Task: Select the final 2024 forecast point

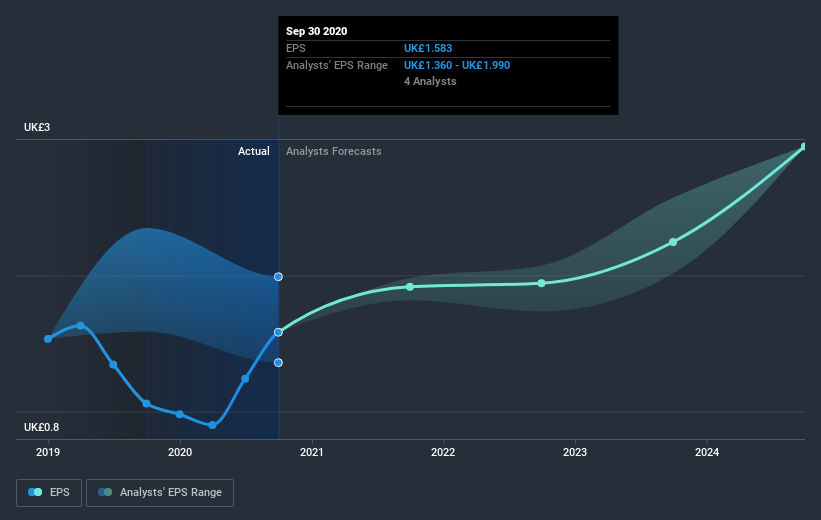Action: (804, 147)
